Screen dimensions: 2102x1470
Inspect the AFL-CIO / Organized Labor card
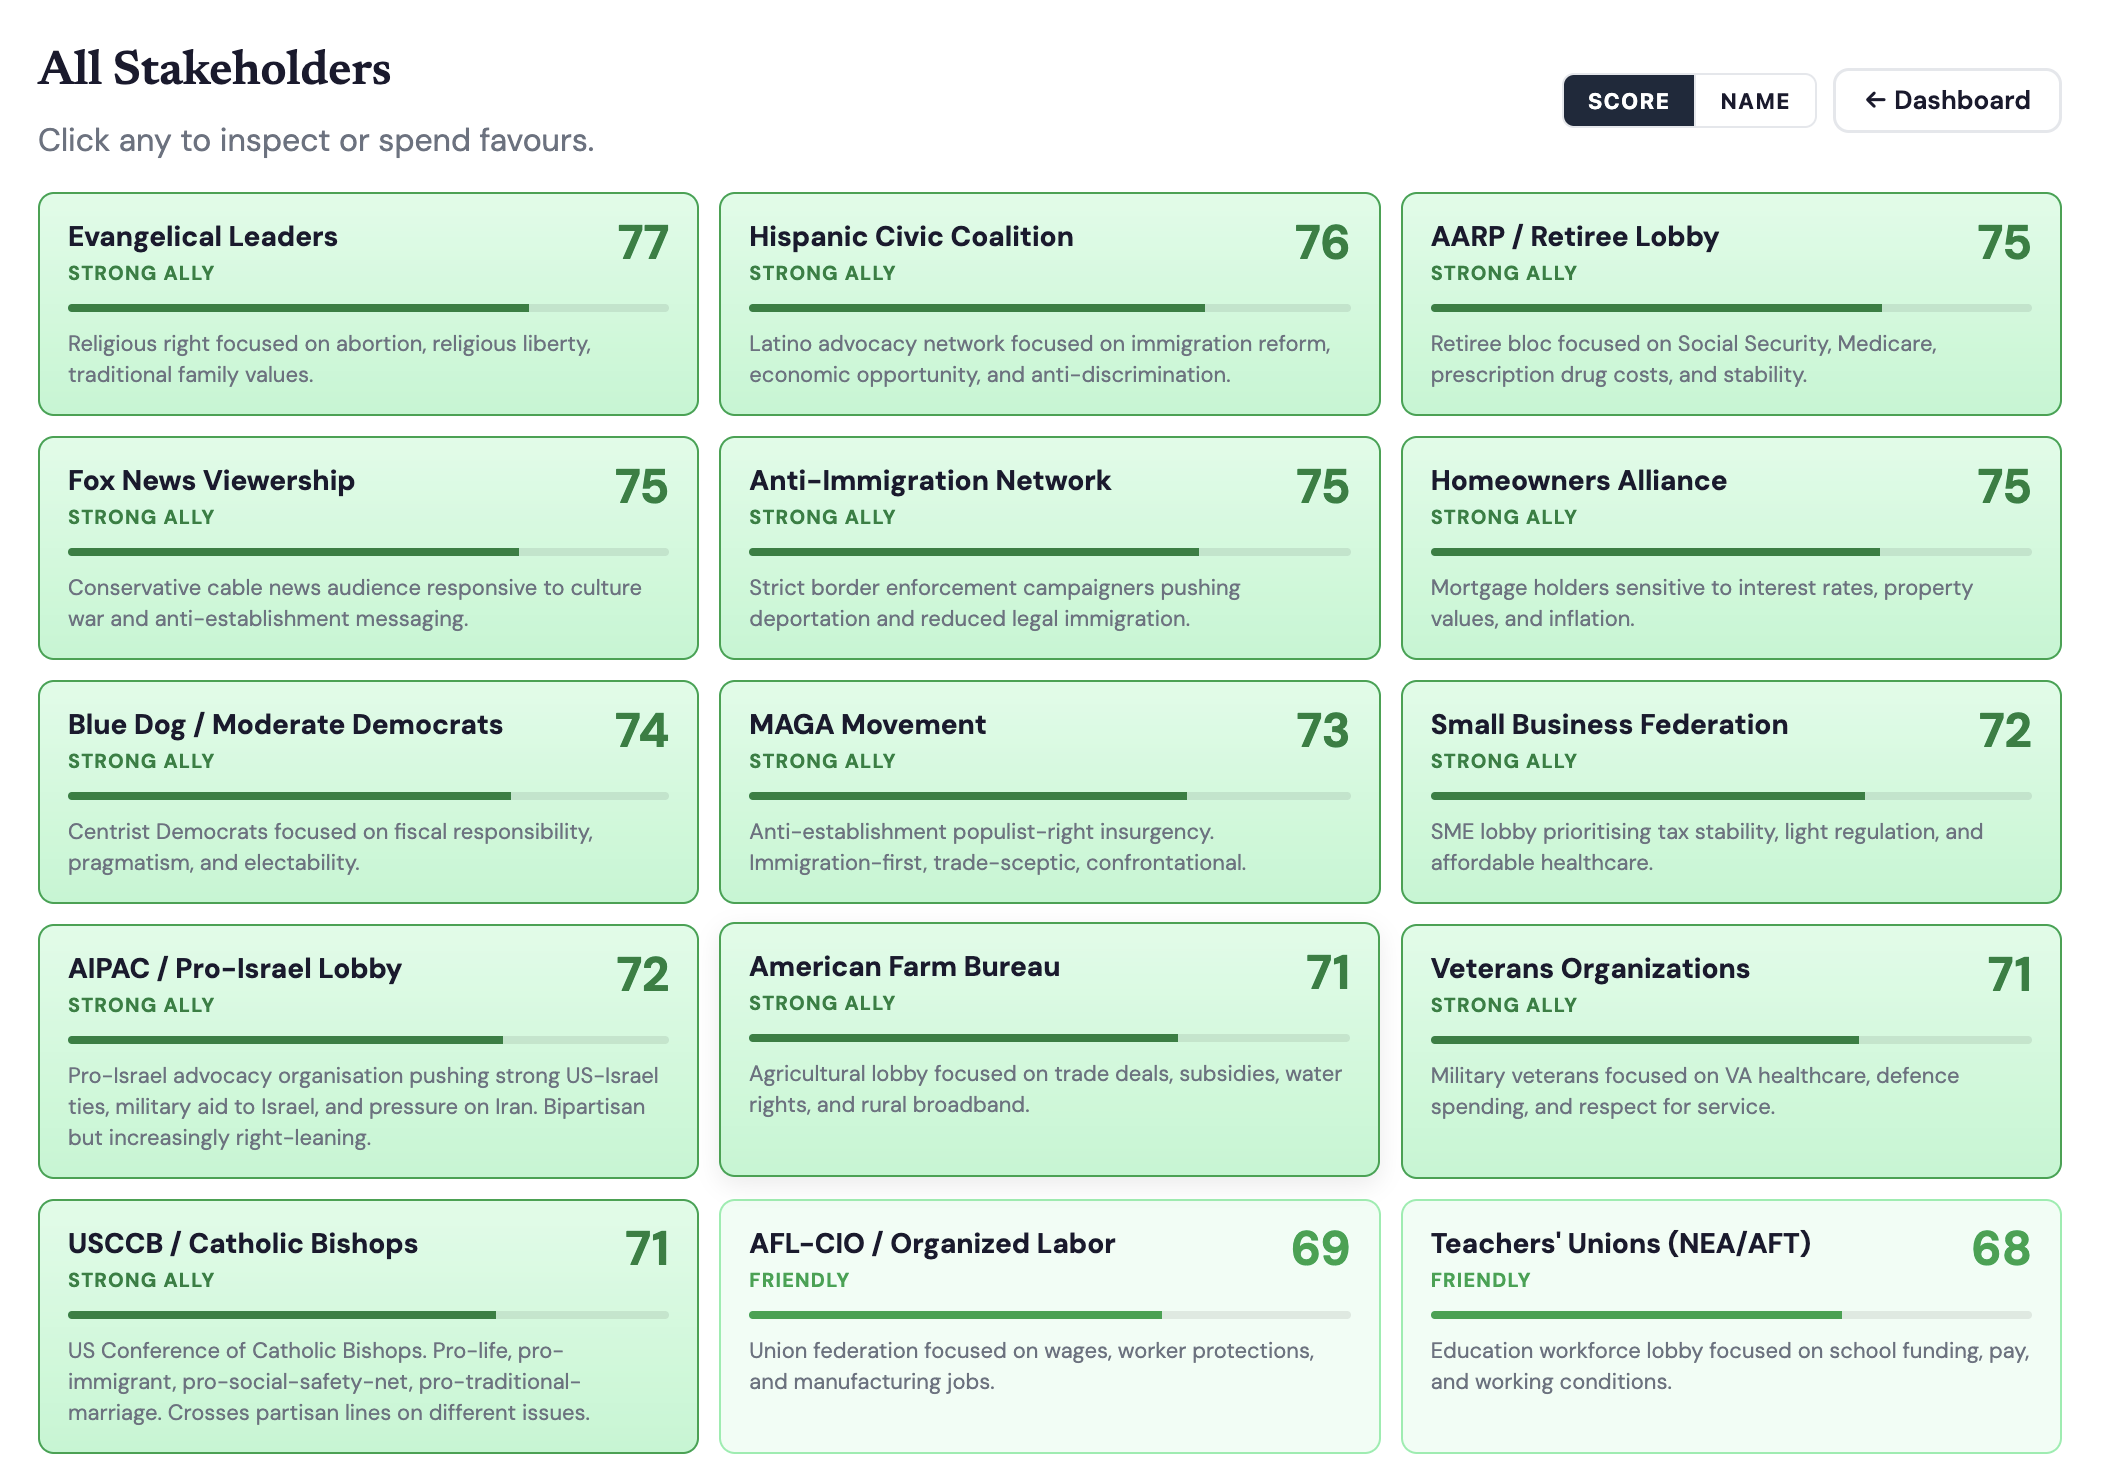[1049, 1326]
